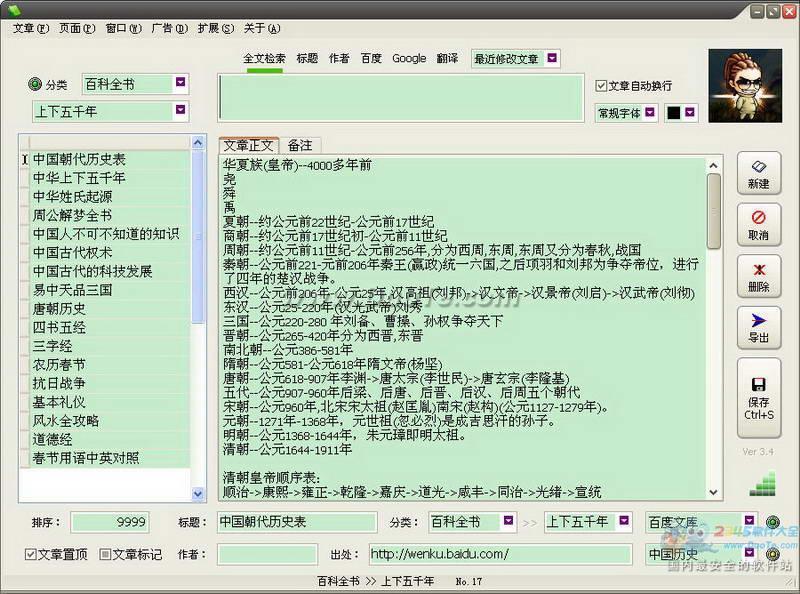Open the 文章 menu in the menu bar
The width and height of the screenshot is (800, 594).
[30, 28]
